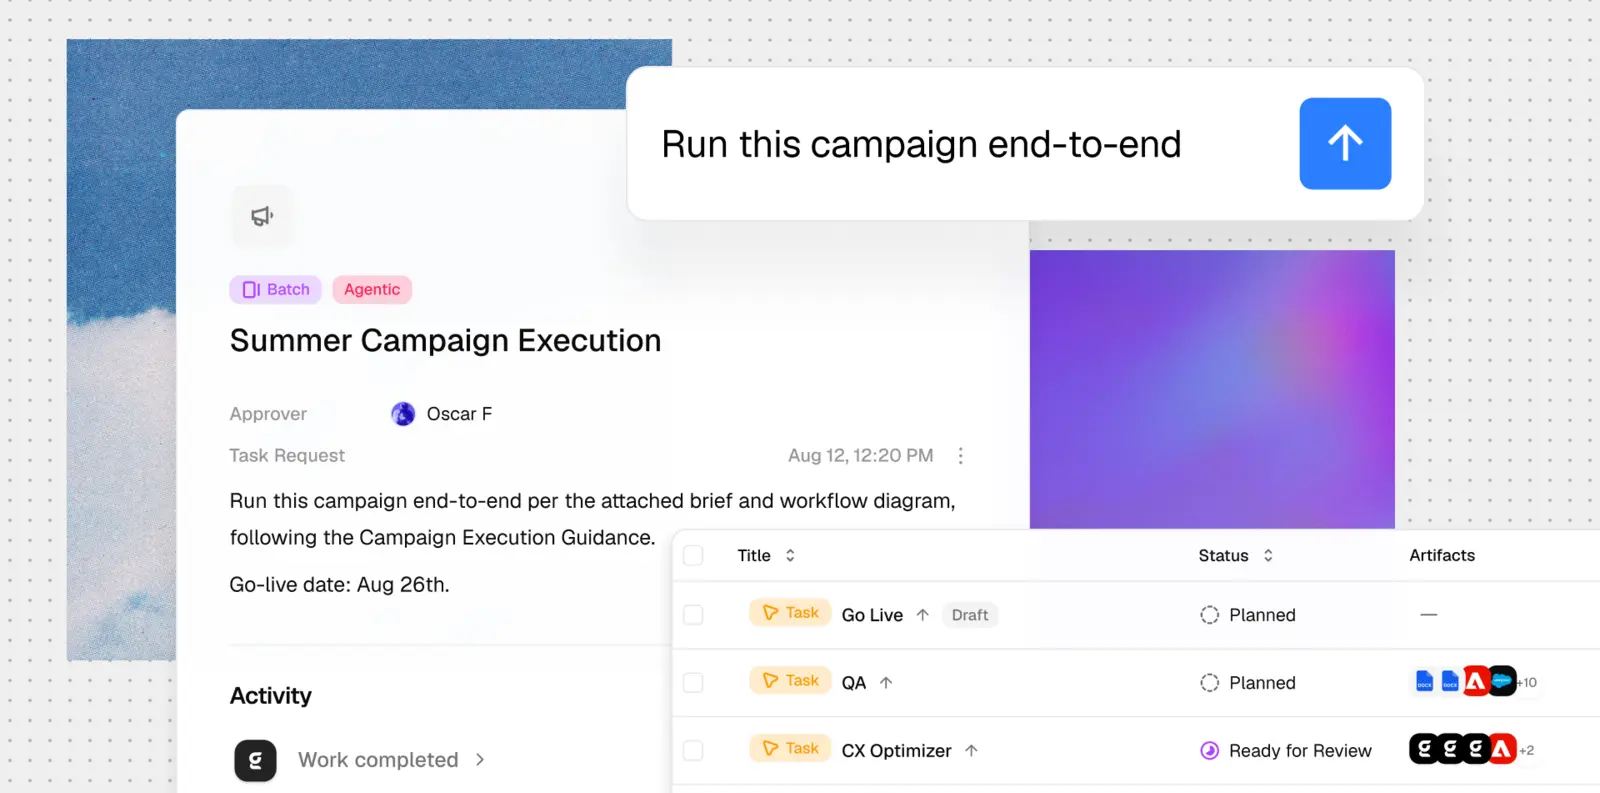
Task: Click the Ready for Review status icon
Action: (x=1209, y=751)
